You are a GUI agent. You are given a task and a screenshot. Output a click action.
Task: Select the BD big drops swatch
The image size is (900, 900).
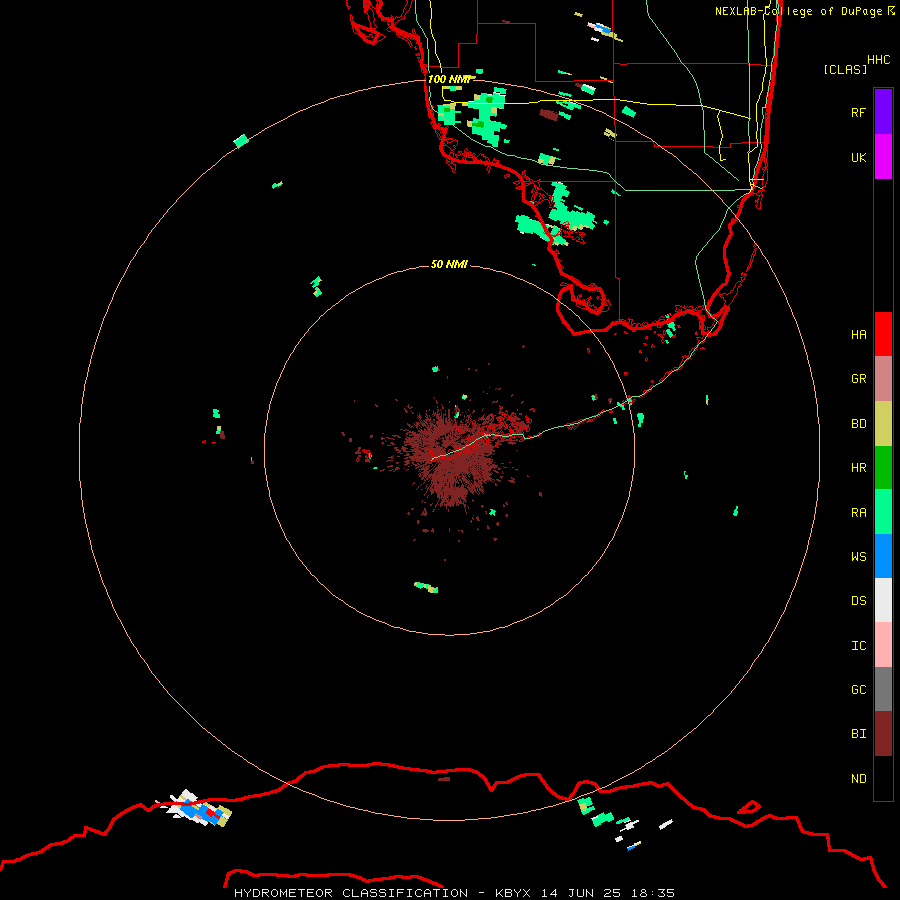point(883,424)
